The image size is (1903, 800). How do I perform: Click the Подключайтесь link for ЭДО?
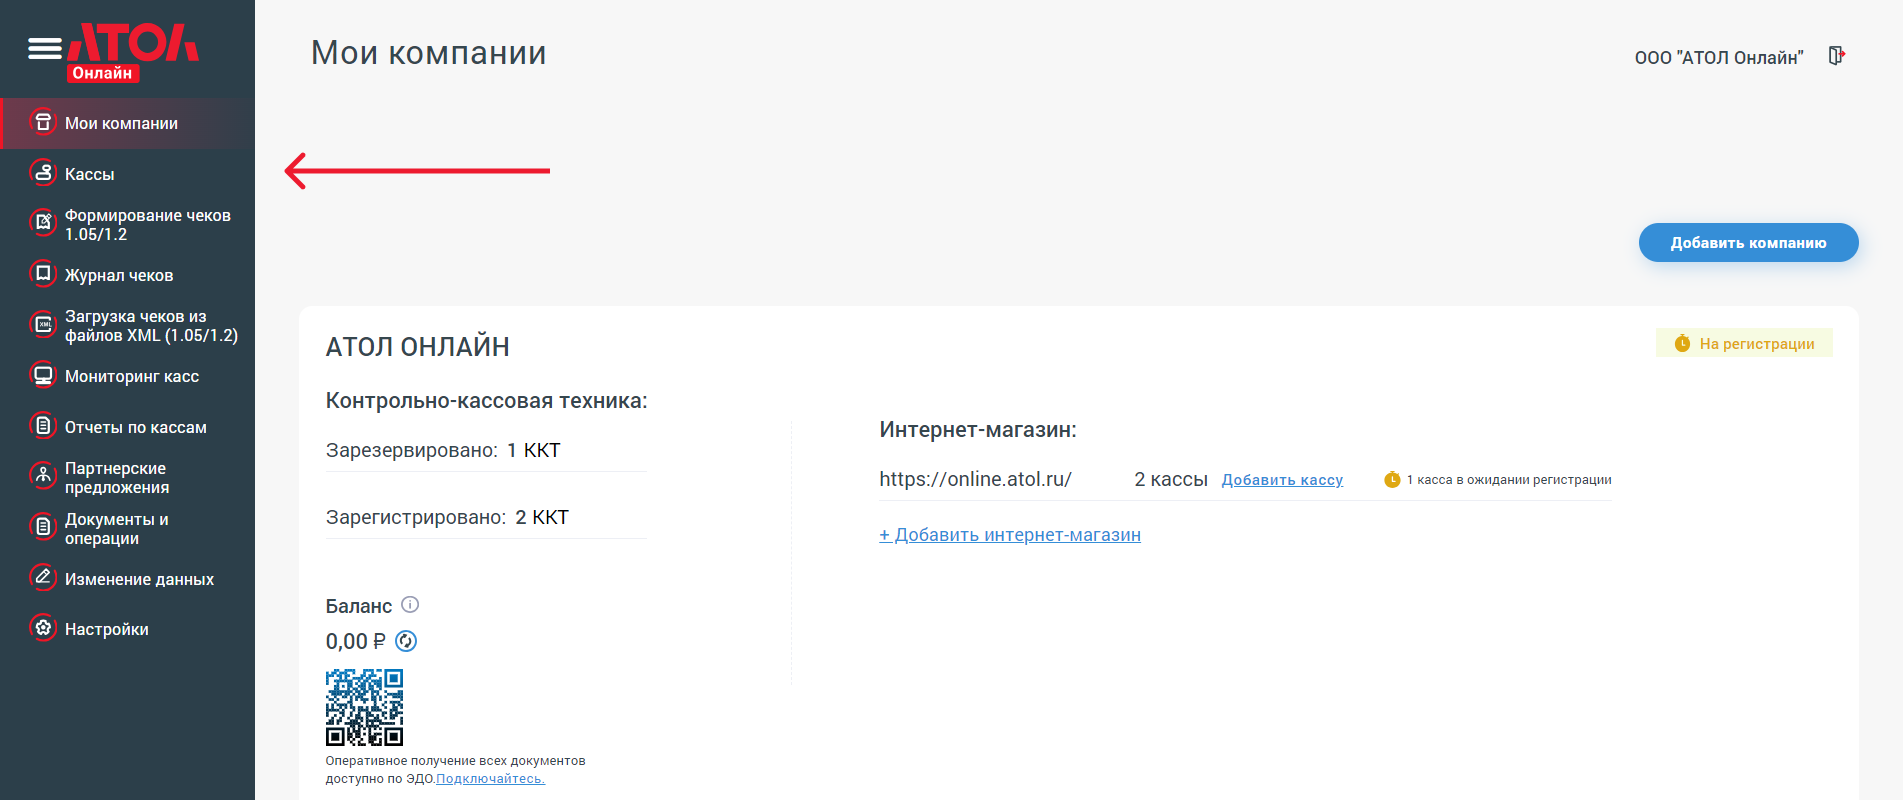click(x=490, y=779)
